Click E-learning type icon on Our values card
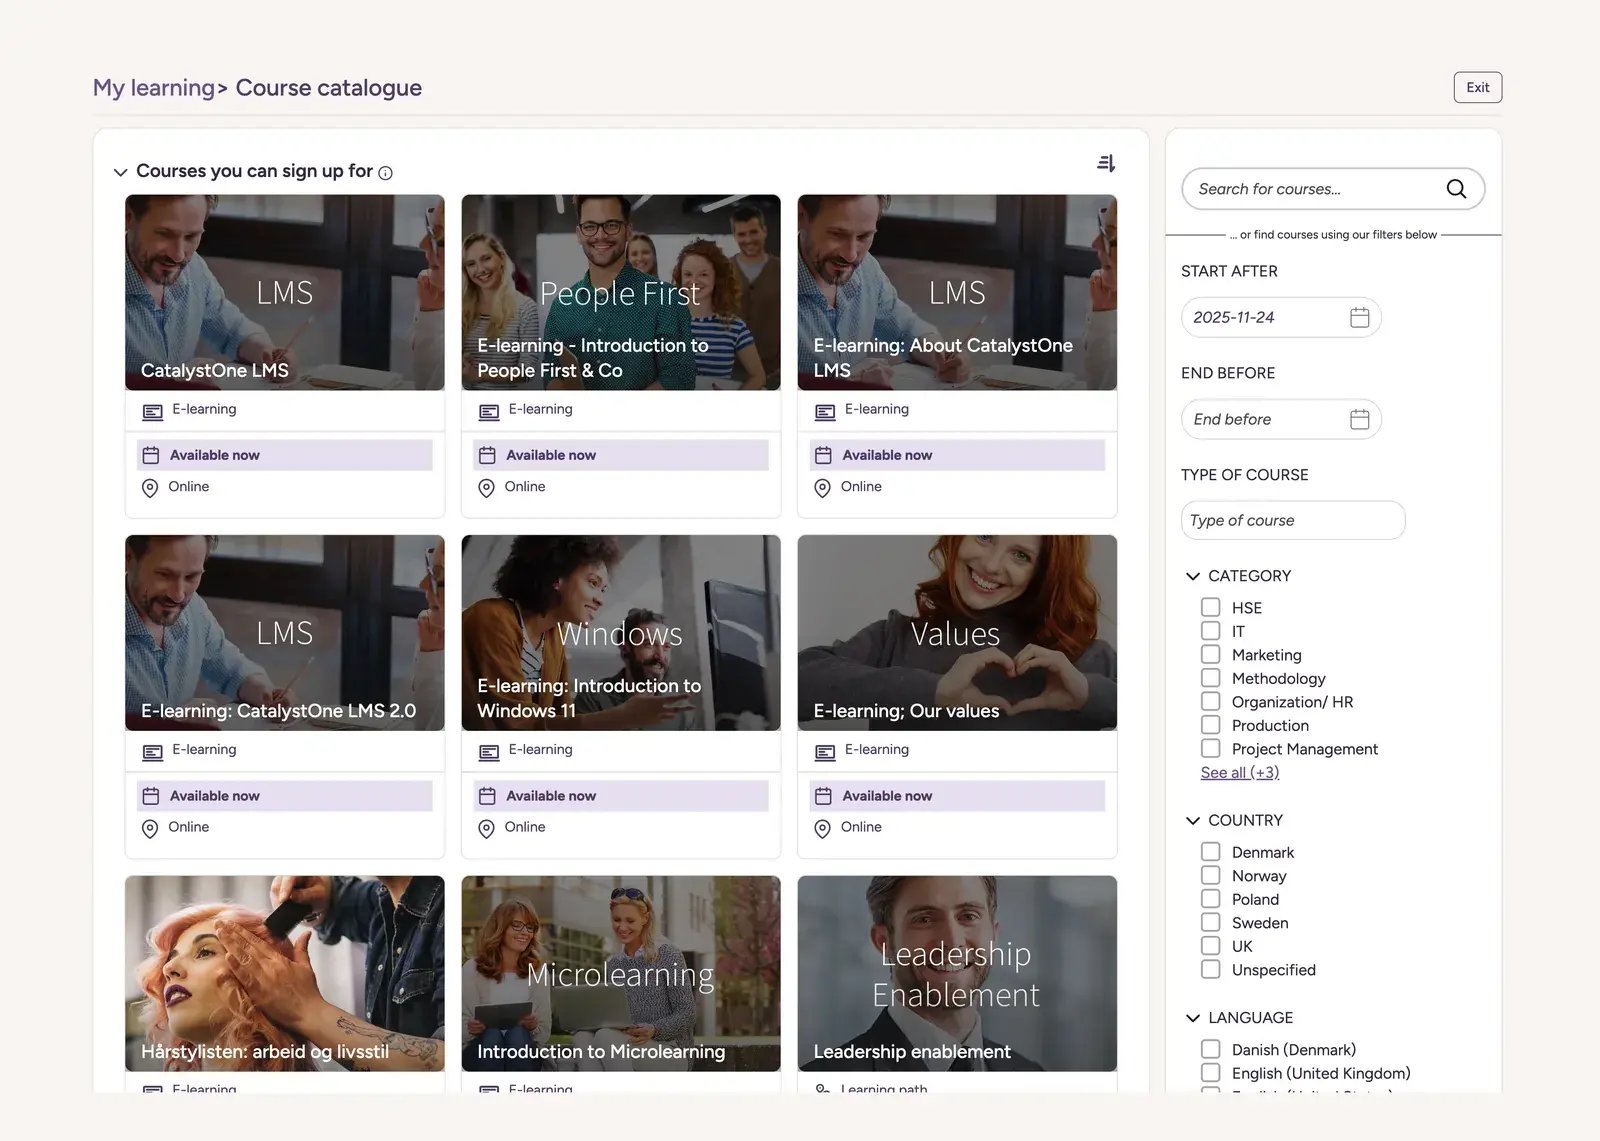The height and width of the screenshot is (1141, 1600). click(x=825, y=752)
